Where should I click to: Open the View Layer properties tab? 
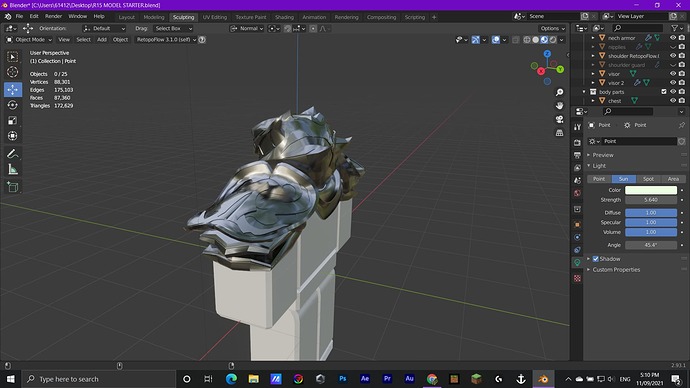[577, 168]
